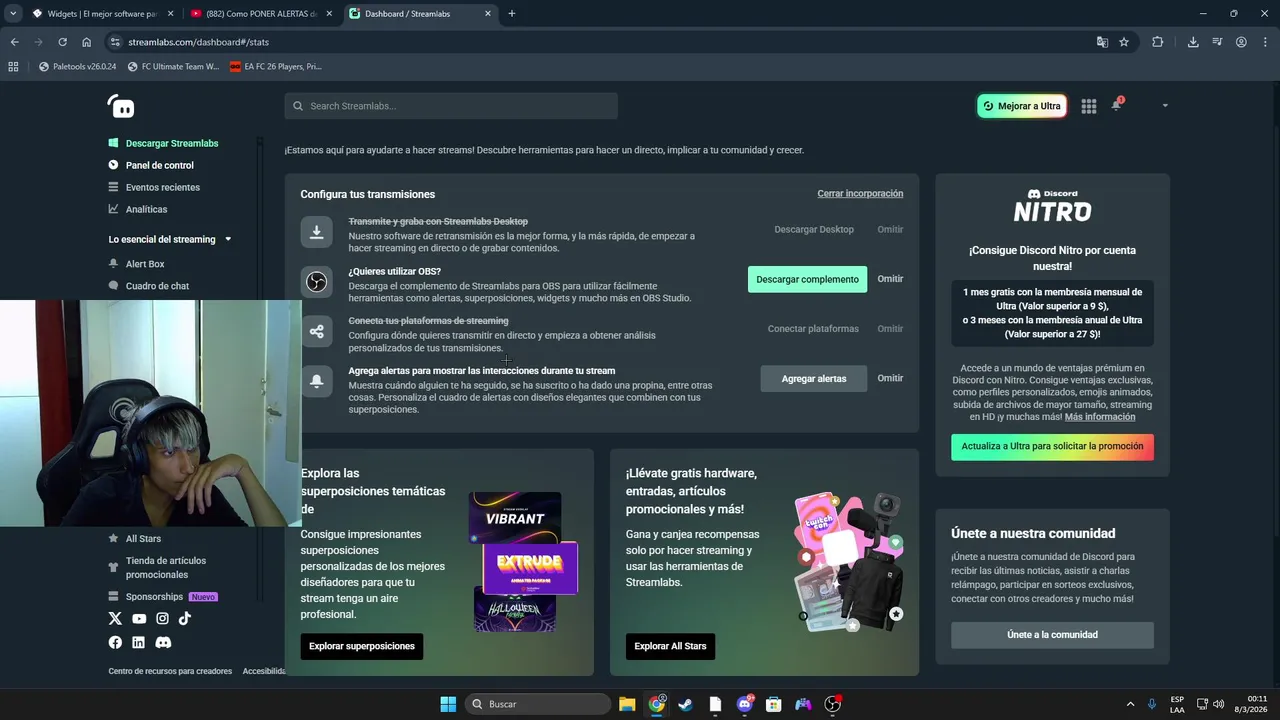Show hidden system tray icons
The height and width of the screenshot is (720, 1280).
tap(1130, 704)
